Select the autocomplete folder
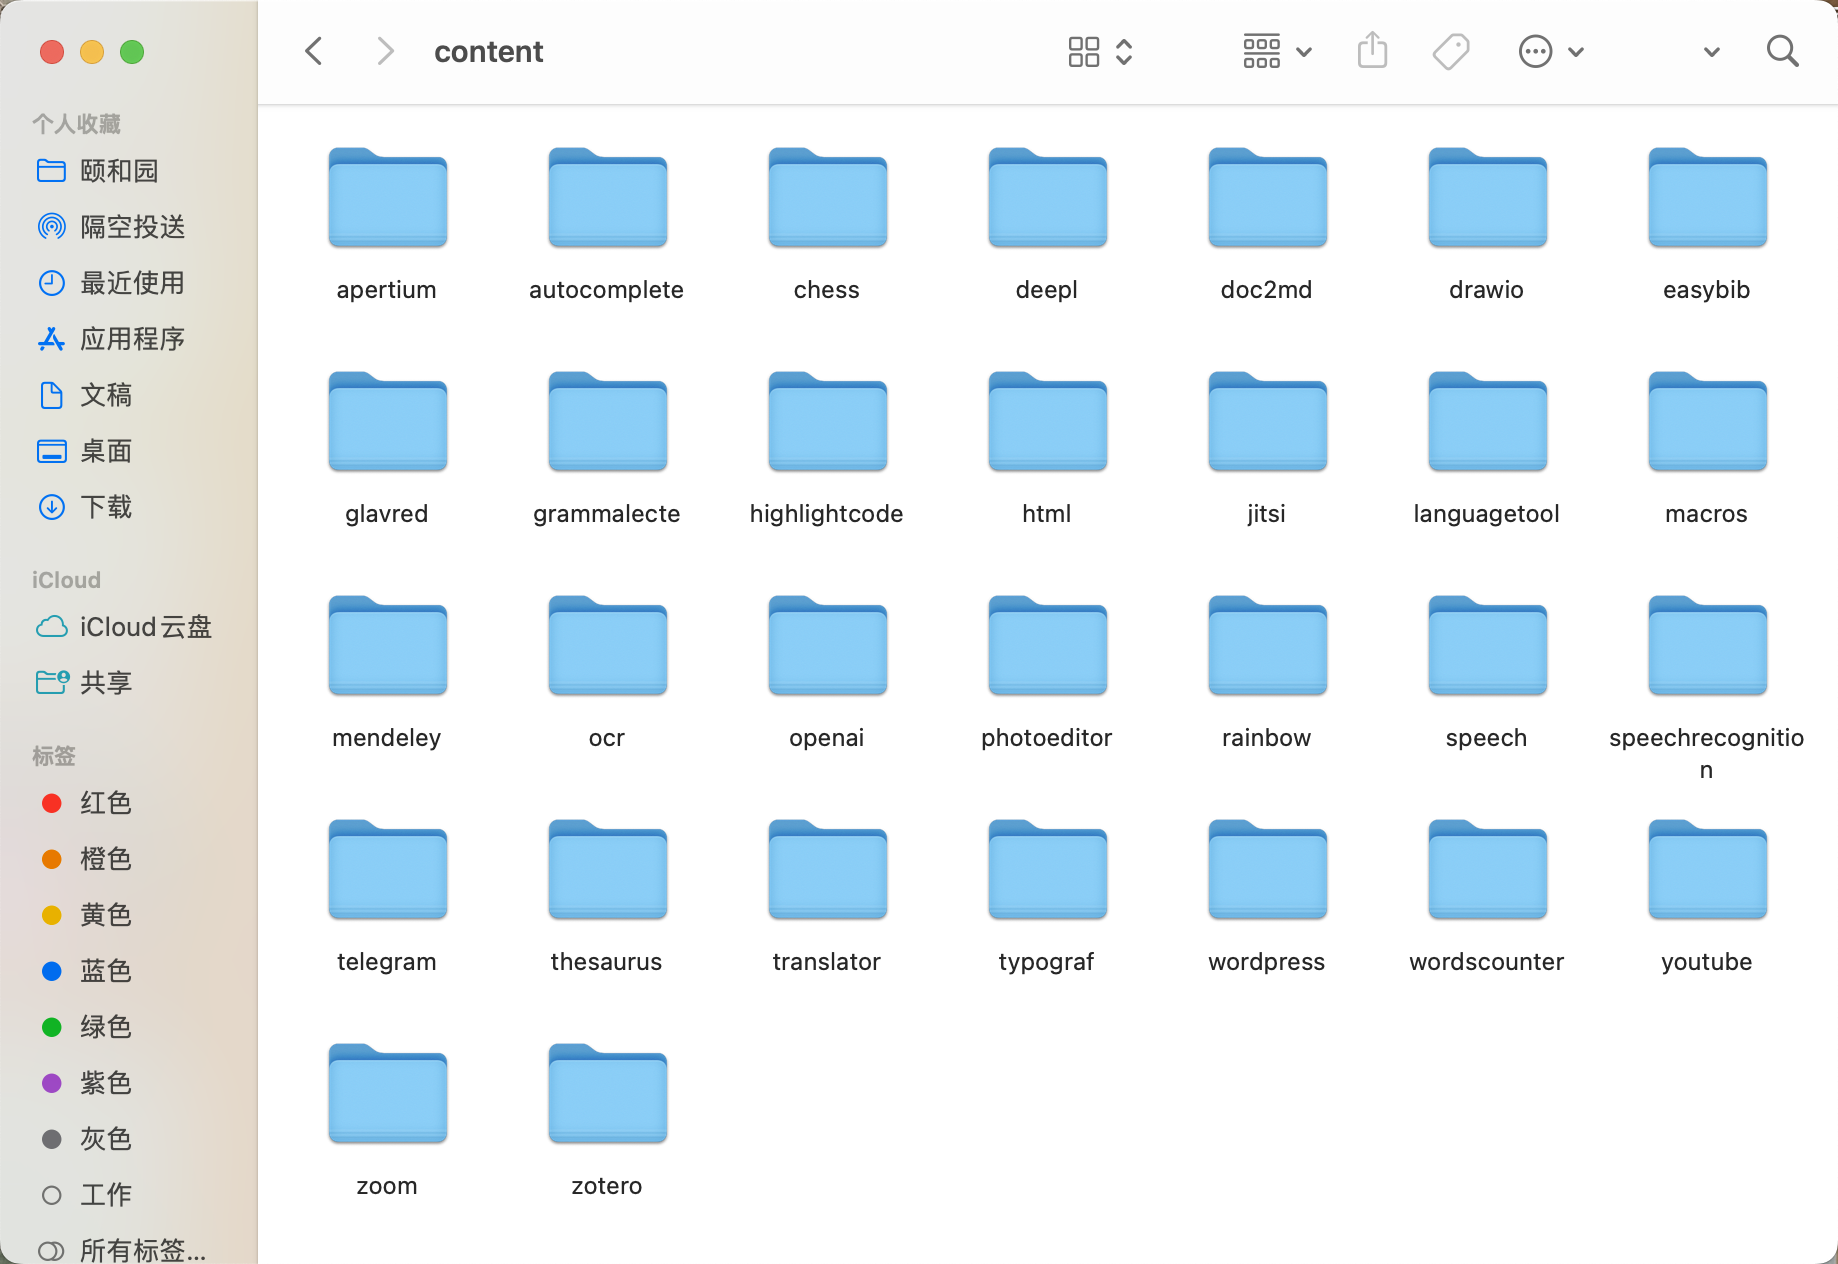Image resolution: width=1838 pixels, height=1264 pixels. 607,198
